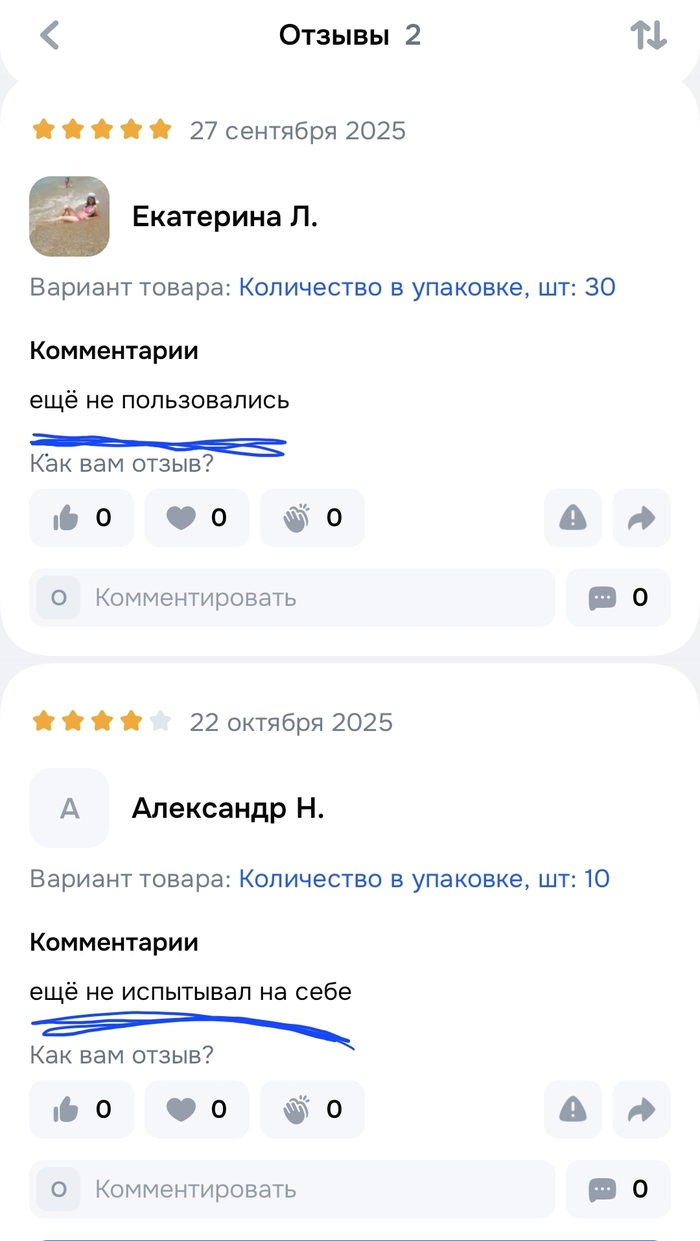The image size is (700, 1241).
Task: Comment on Александр Н.'s review
Action: tap(292, 1189)
